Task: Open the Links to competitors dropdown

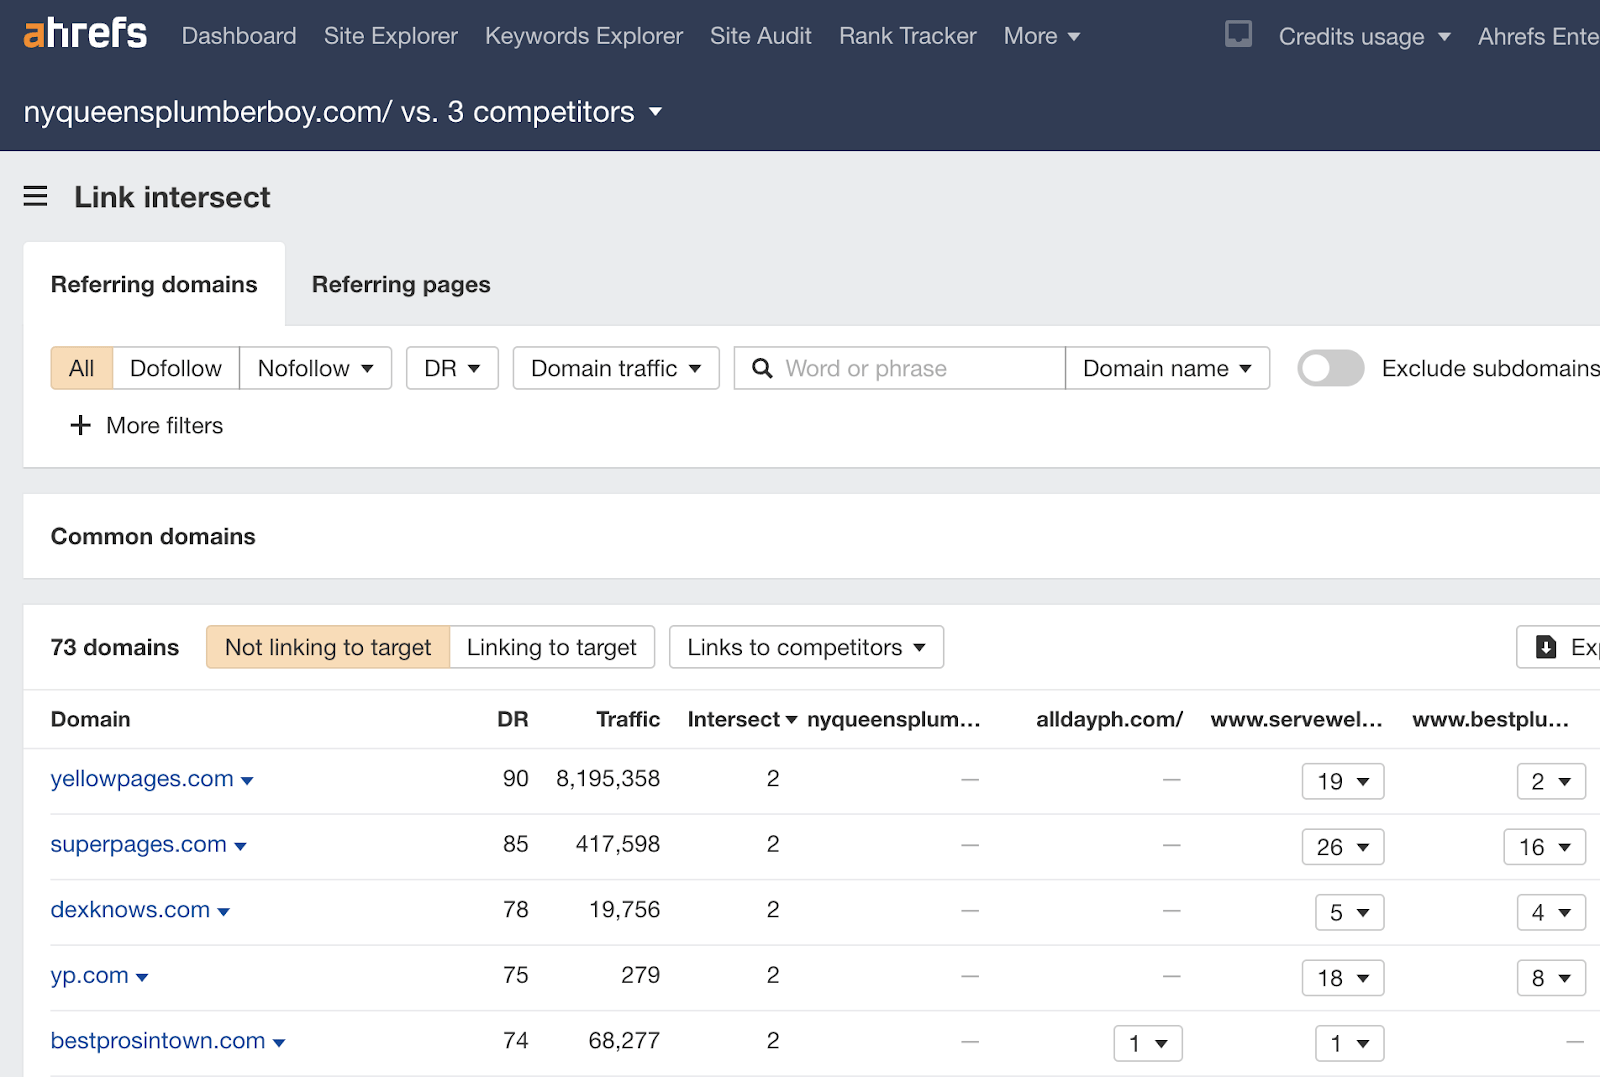Action: click(x=805, y=647)
